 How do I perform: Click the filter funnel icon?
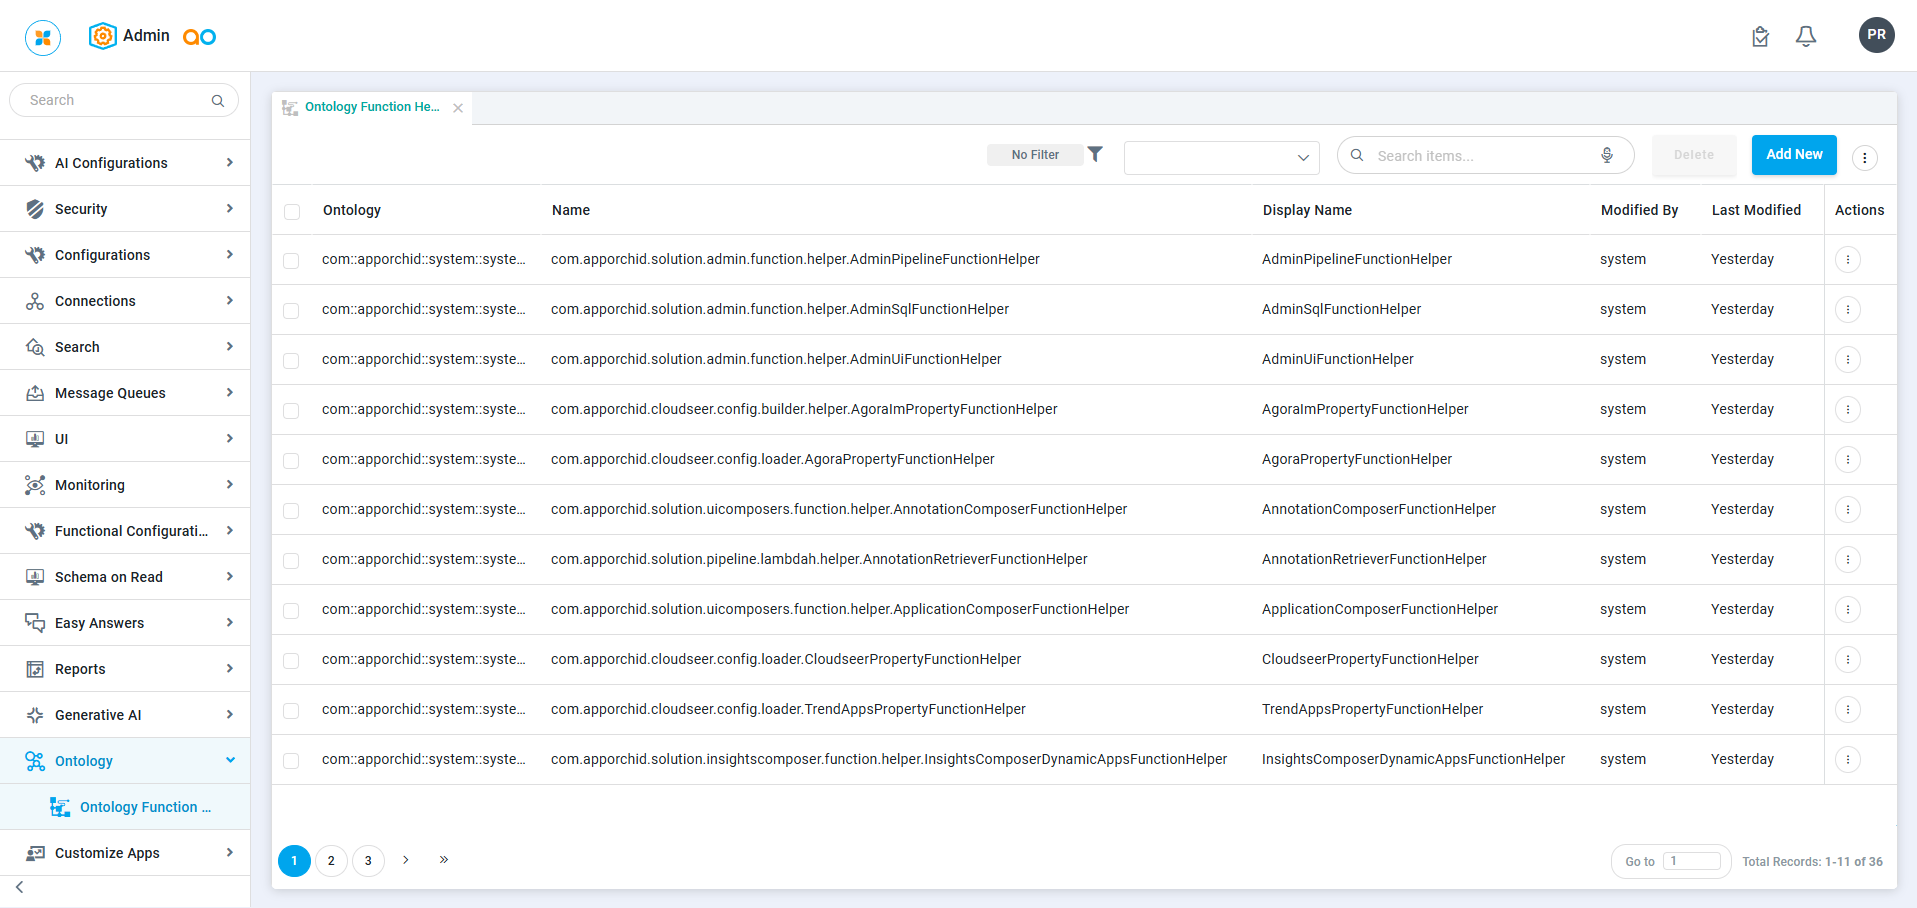click(1095, 154)
